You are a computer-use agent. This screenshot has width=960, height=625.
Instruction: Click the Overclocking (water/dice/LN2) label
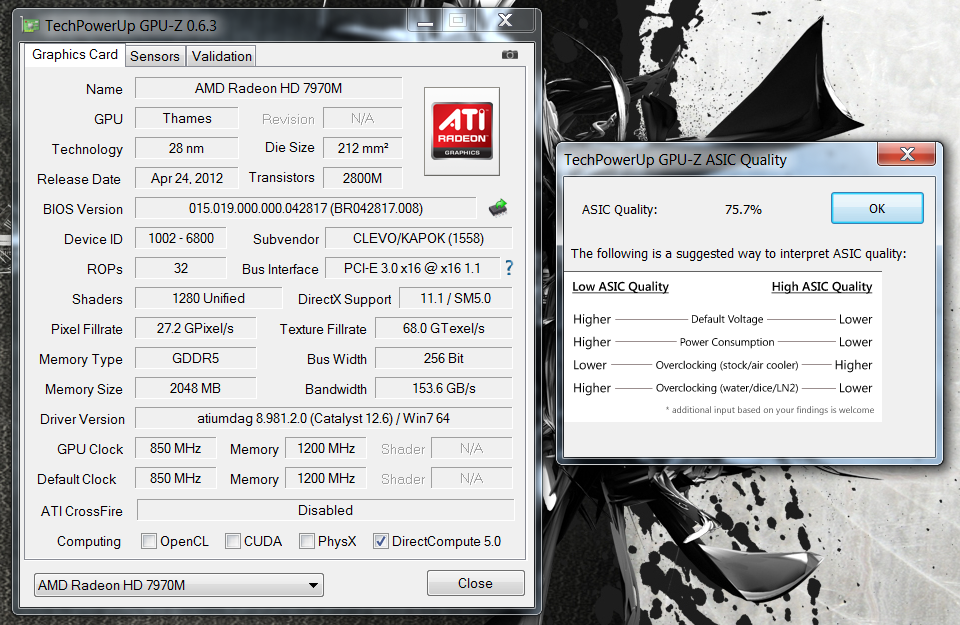click(x=727, y=388)
